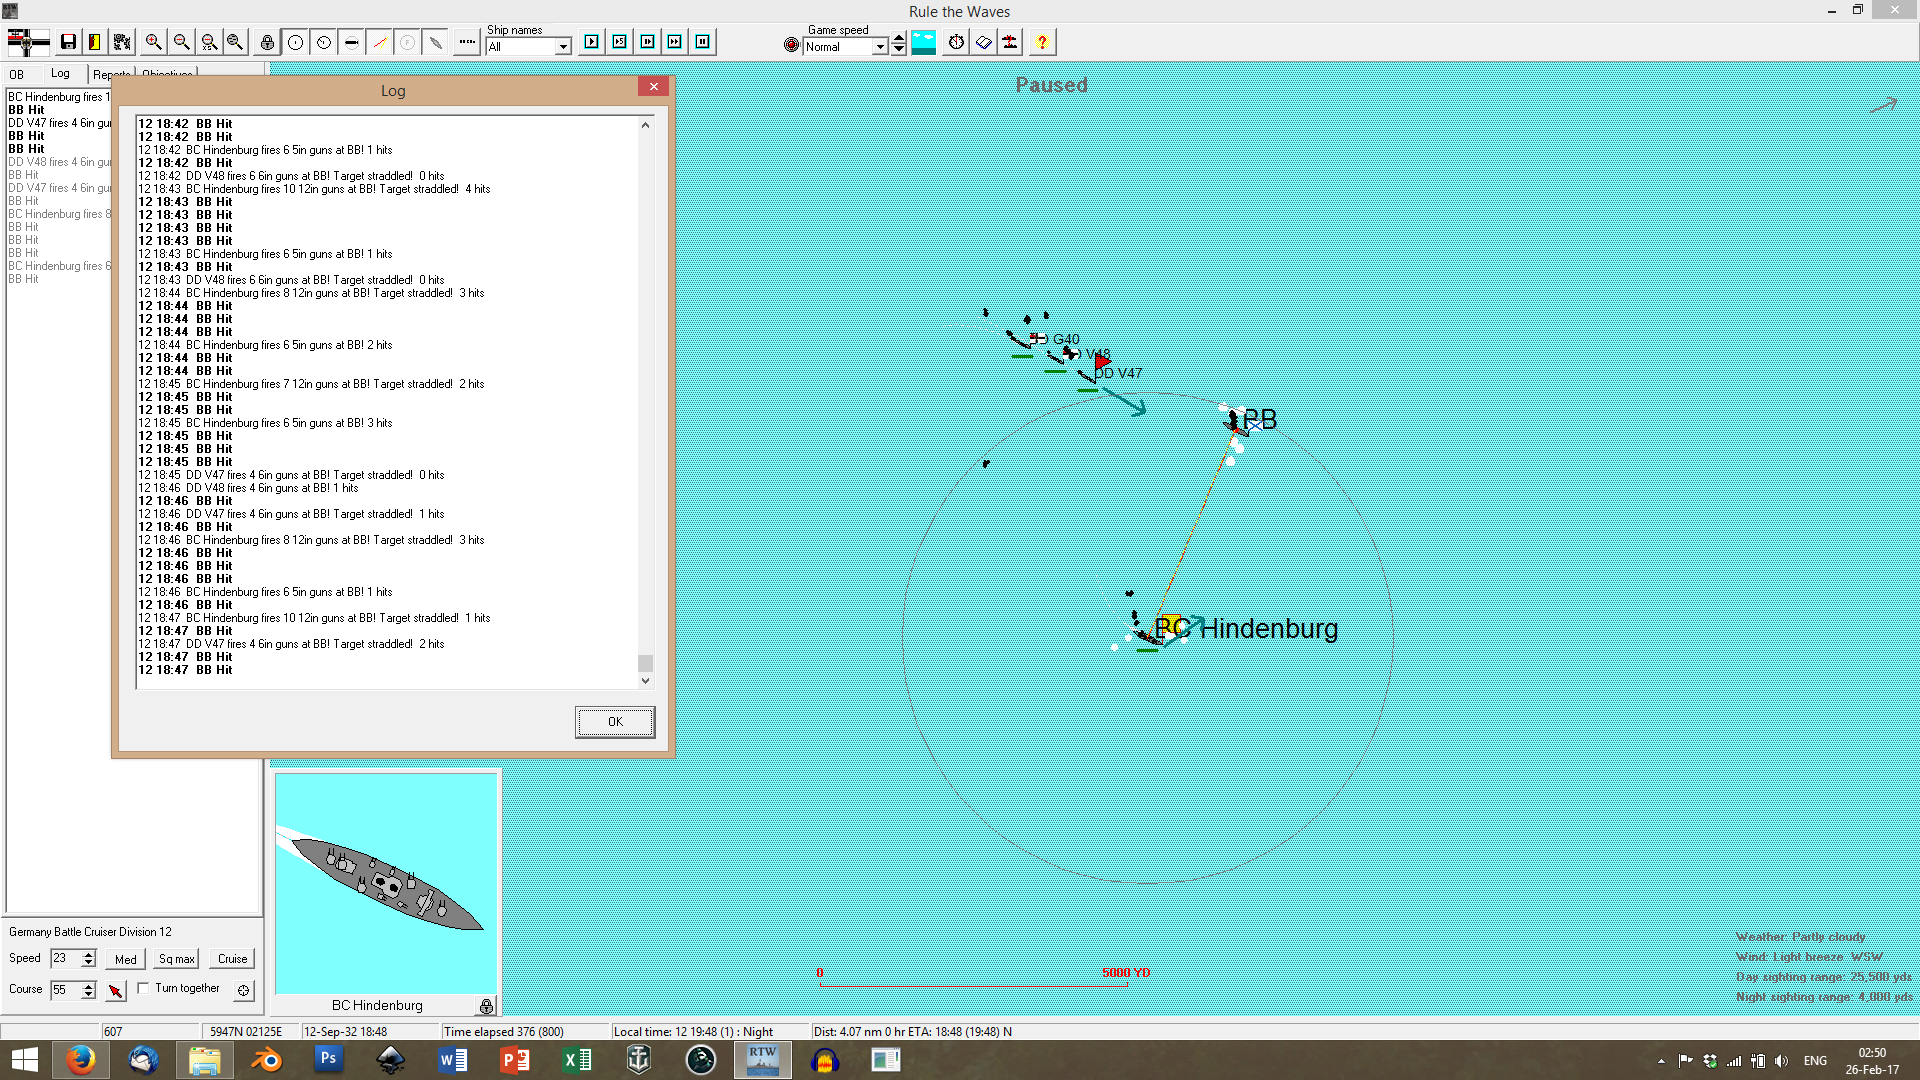
Task: Click the zoom in magnifier icon
Action: click(x=153, y=42)
